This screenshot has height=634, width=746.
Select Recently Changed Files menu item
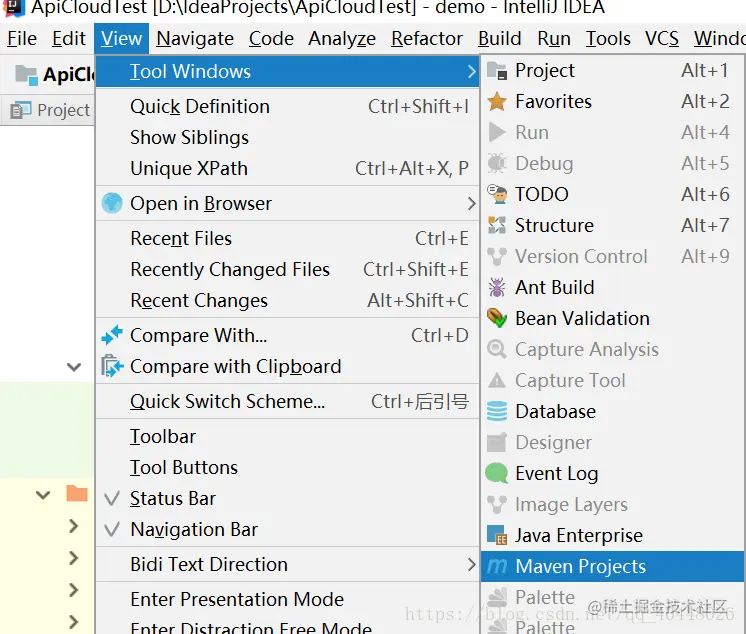[x=287, y=269]
